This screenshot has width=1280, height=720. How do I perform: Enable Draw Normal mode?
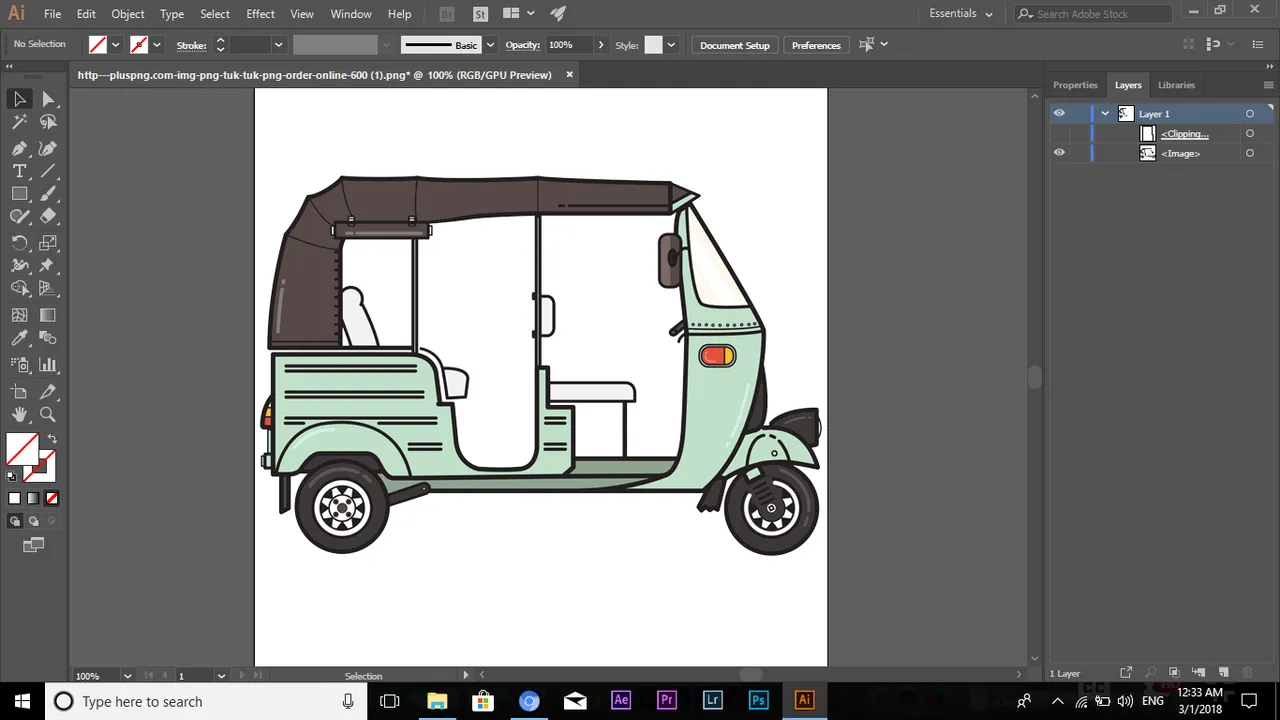coord(15,521)
